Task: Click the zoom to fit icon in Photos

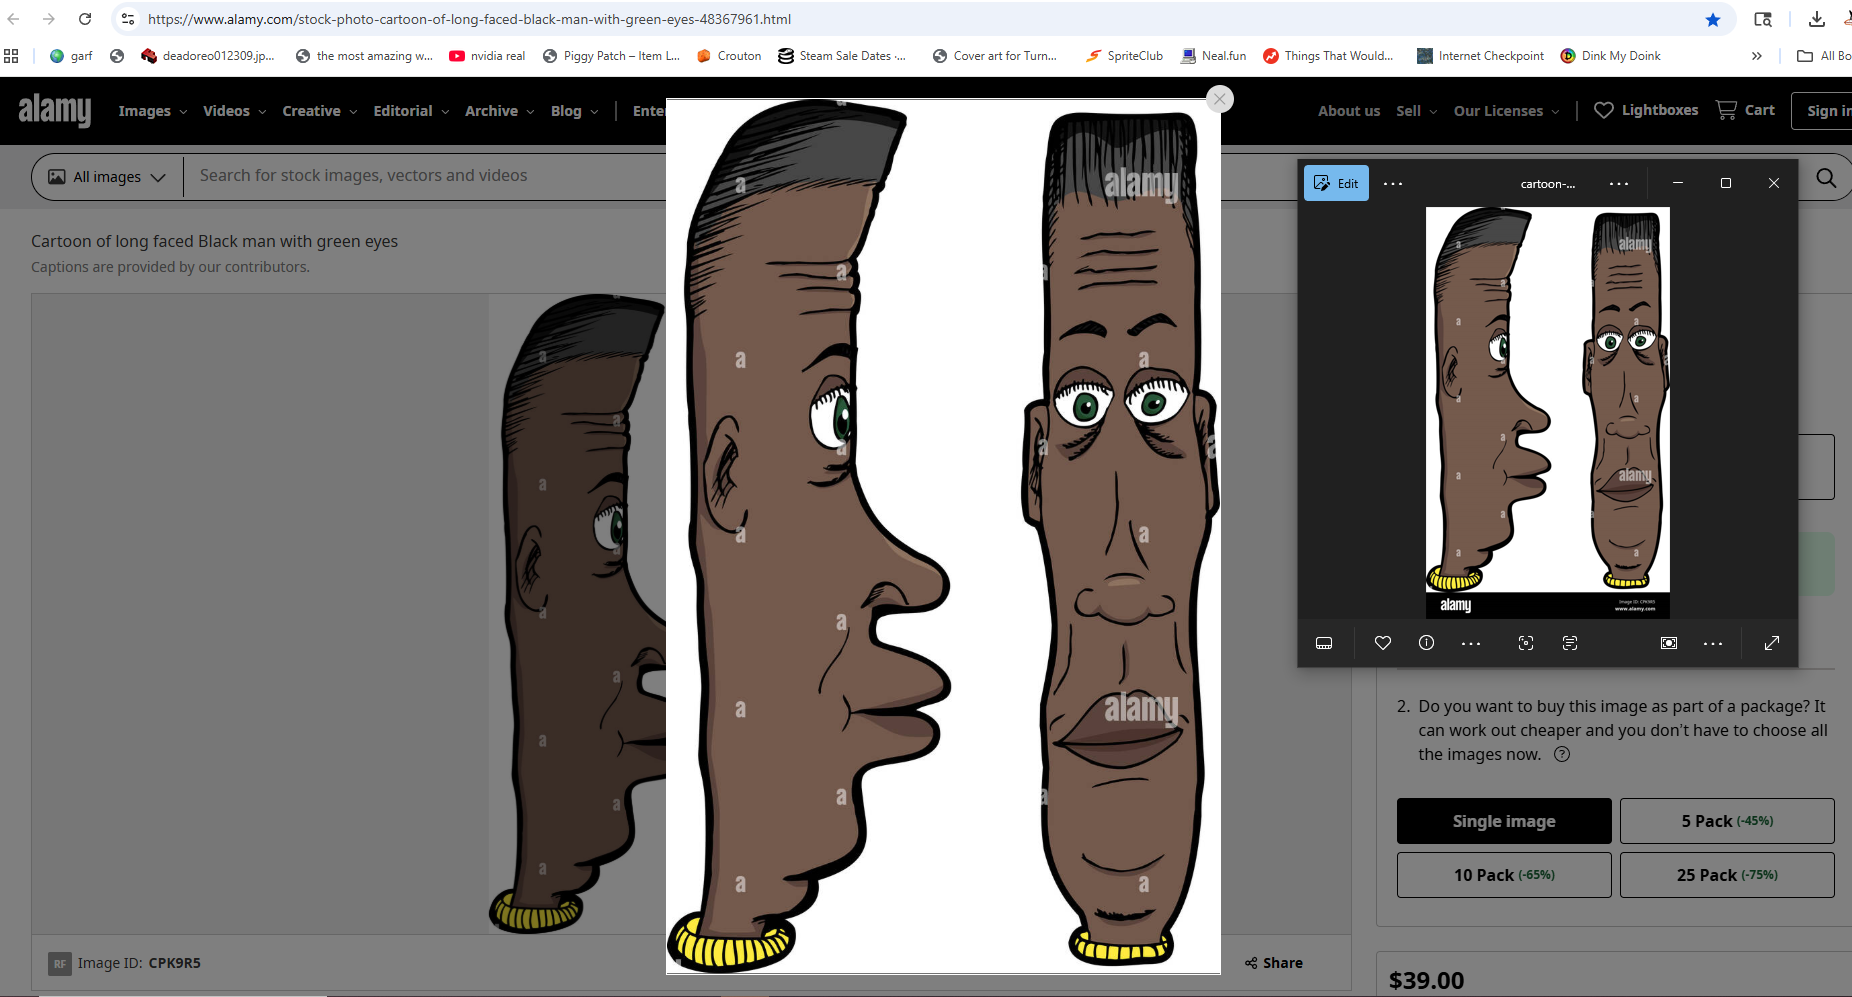Action: tap(1669, 643)
